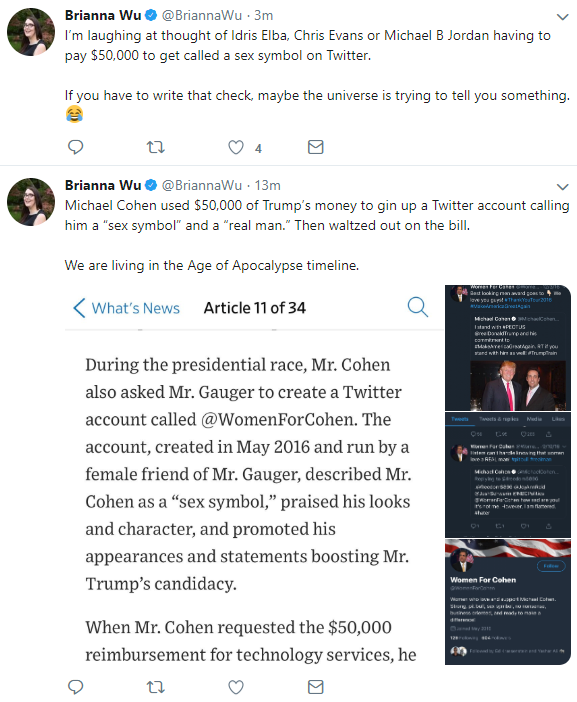Open the What's News article screenshot

click(254, 475)
